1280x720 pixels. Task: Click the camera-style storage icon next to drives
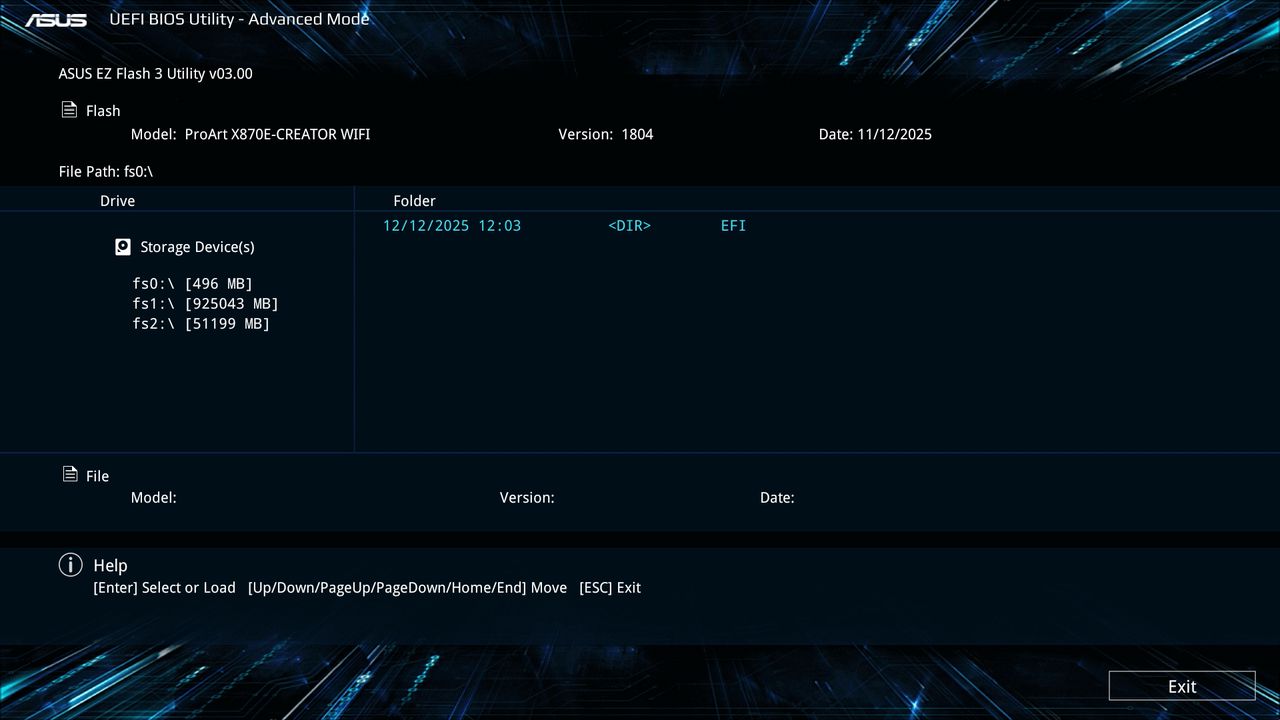click(x=122, y=246)
